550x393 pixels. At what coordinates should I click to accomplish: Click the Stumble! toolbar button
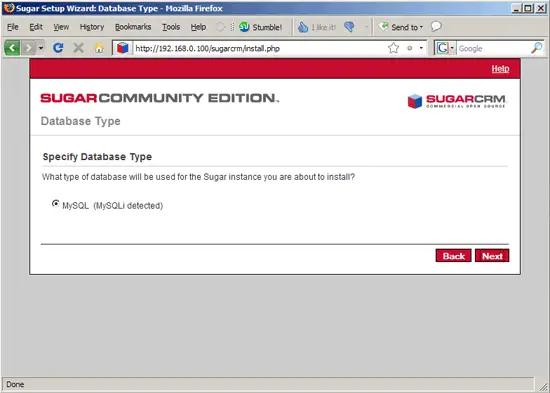[261, 27]
